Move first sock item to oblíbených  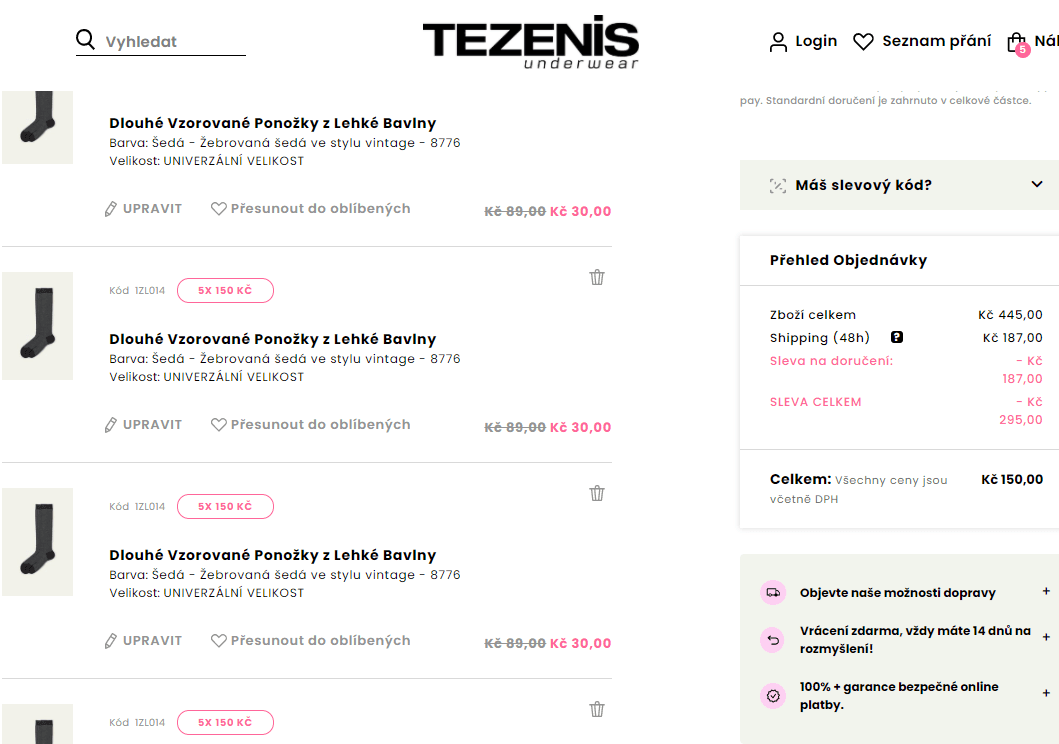pos(311,209)
